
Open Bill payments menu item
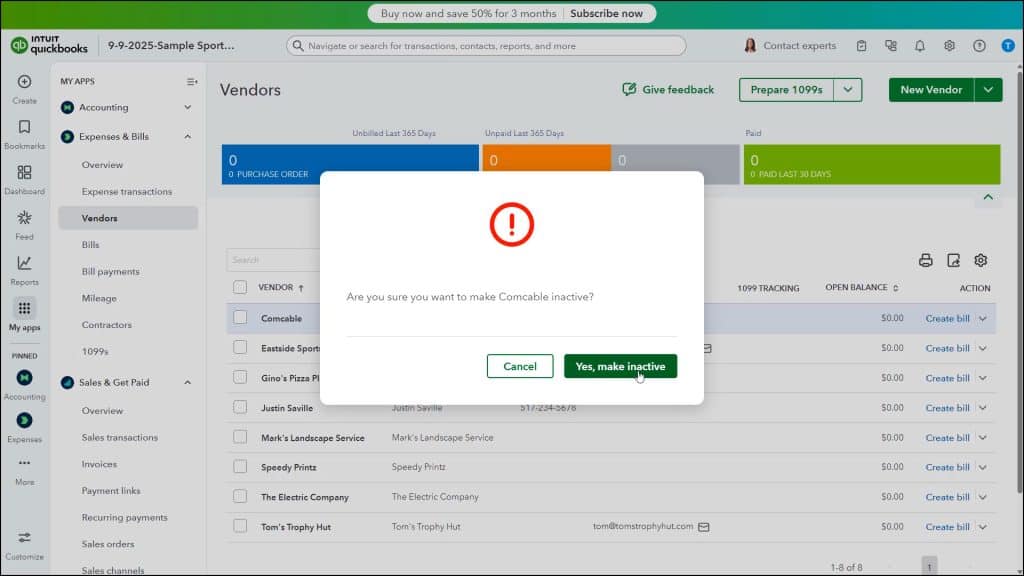coord(110,272)
